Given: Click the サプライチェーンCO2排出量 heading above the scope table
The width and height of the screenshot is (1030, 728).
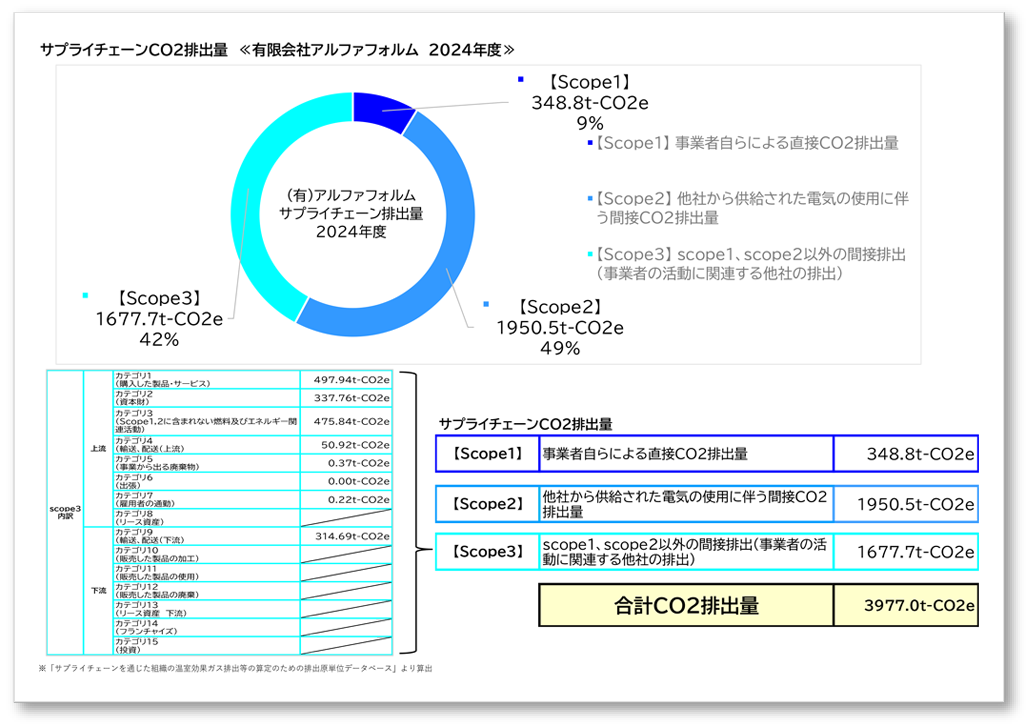Looking at the screenshot, I should point(526,424).
